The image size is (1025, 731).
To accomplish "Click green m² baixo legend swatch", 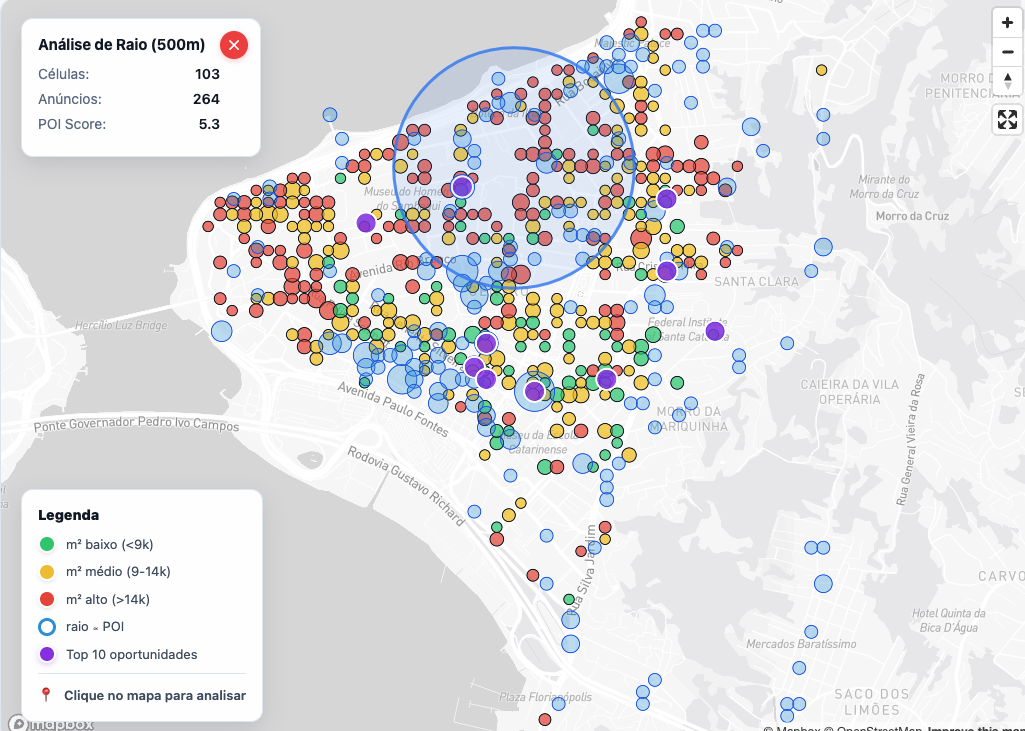I will (x=47, y=545).
